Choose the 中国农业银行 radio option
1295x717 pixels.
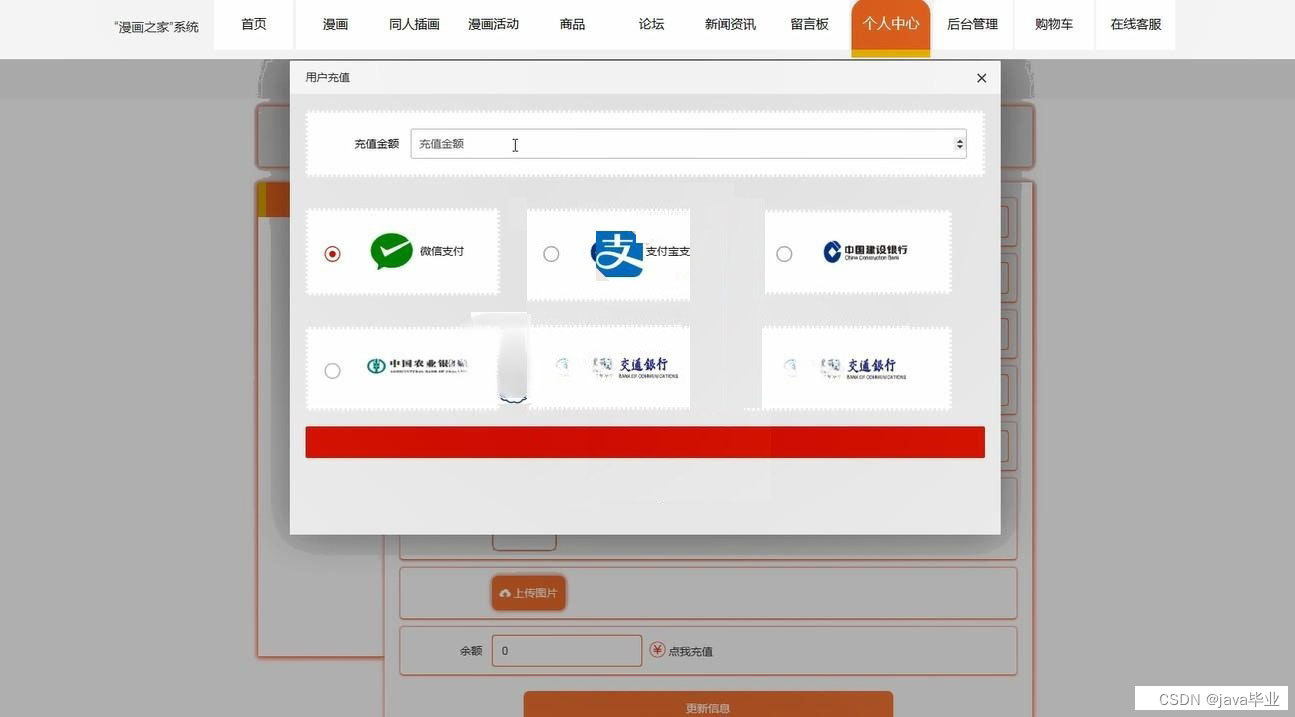332,371
